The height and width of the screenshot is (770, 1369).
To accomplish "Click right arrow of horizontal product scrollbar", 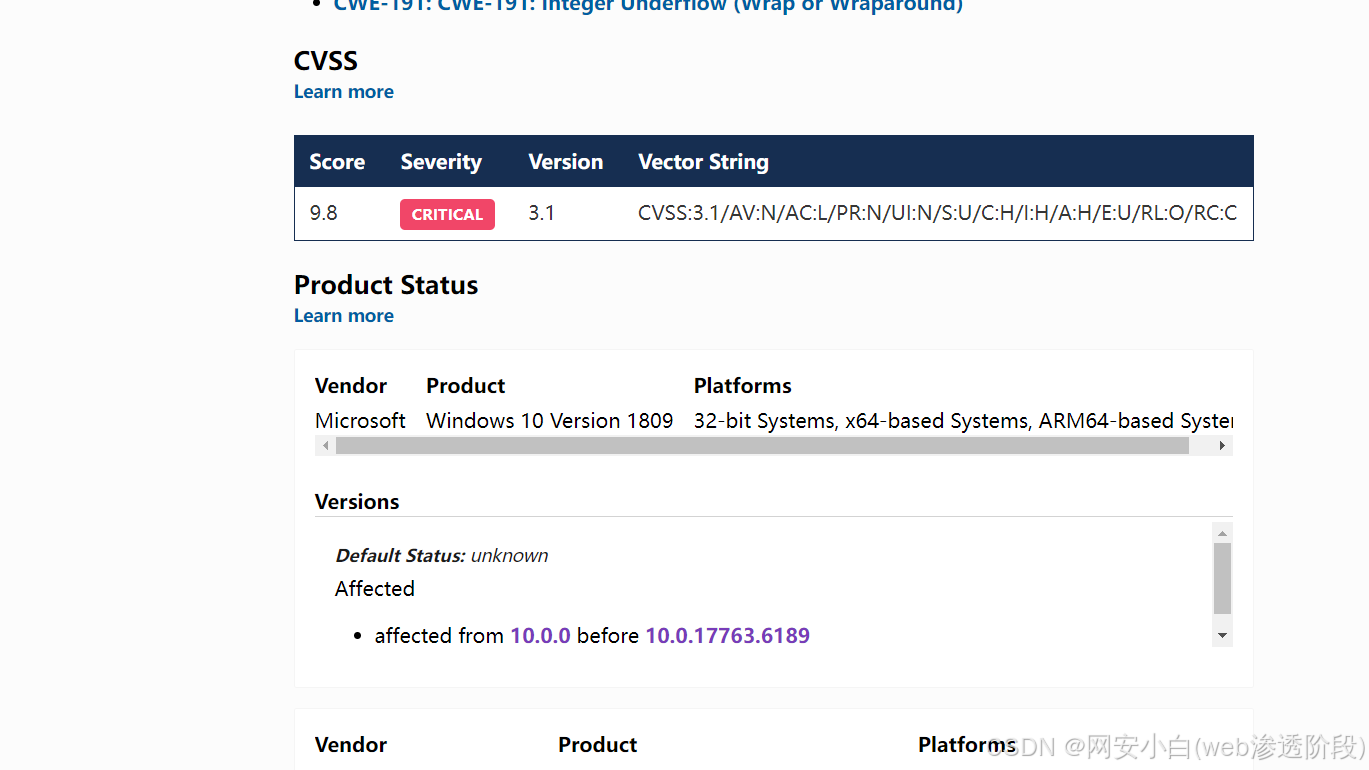I will (x=1222, y=446).
